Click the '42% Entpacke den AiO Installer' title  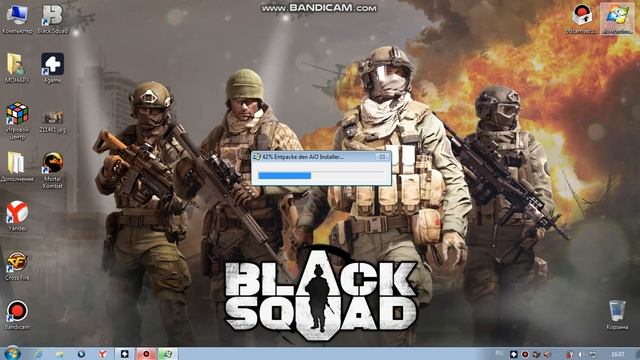(303, 157)
